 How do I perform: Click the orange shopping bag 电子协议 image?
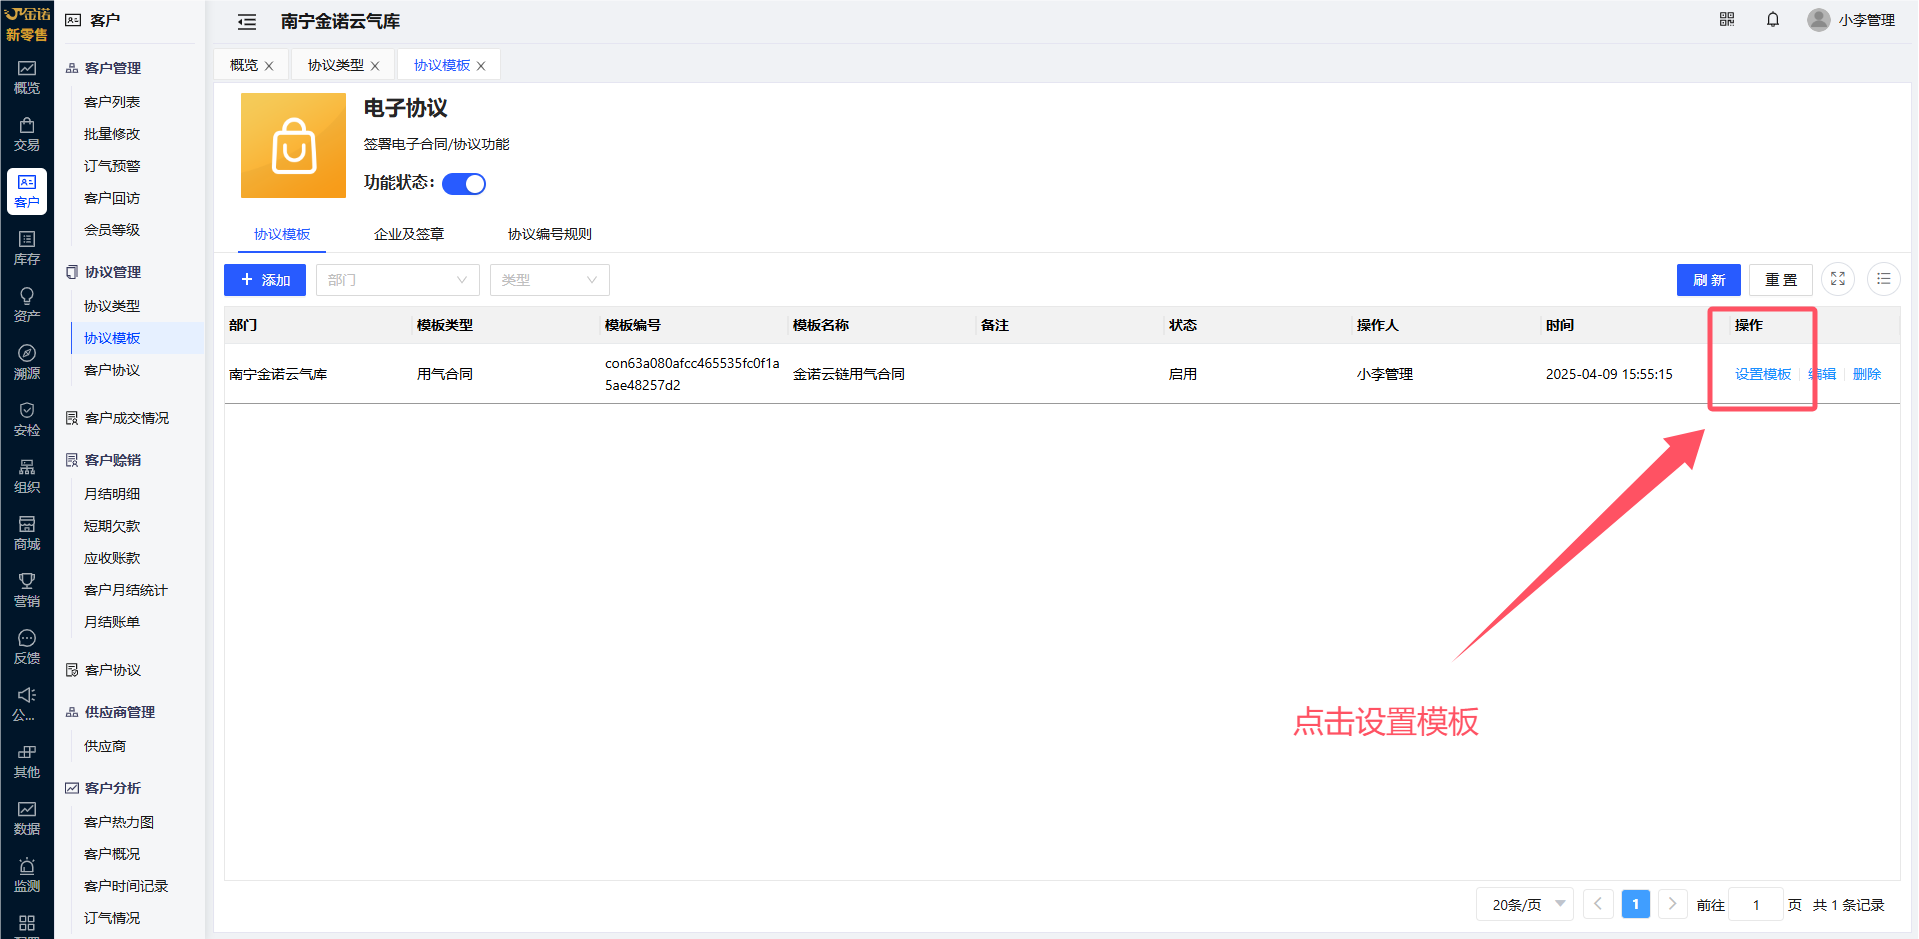(293, 145)
